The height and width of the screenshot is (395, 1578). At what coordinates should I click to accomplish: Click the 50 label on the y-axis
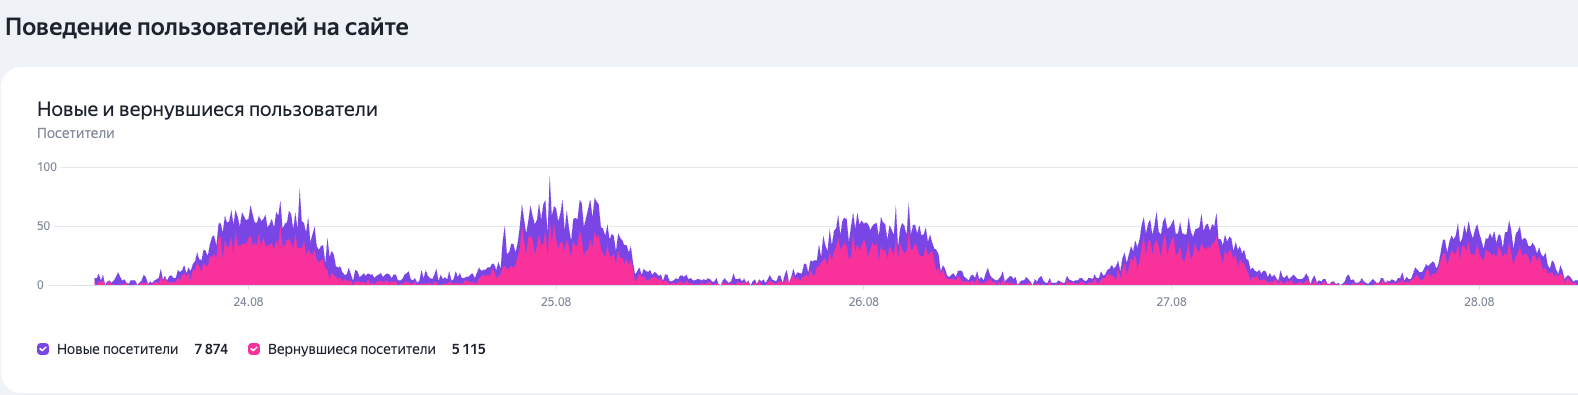44,226
